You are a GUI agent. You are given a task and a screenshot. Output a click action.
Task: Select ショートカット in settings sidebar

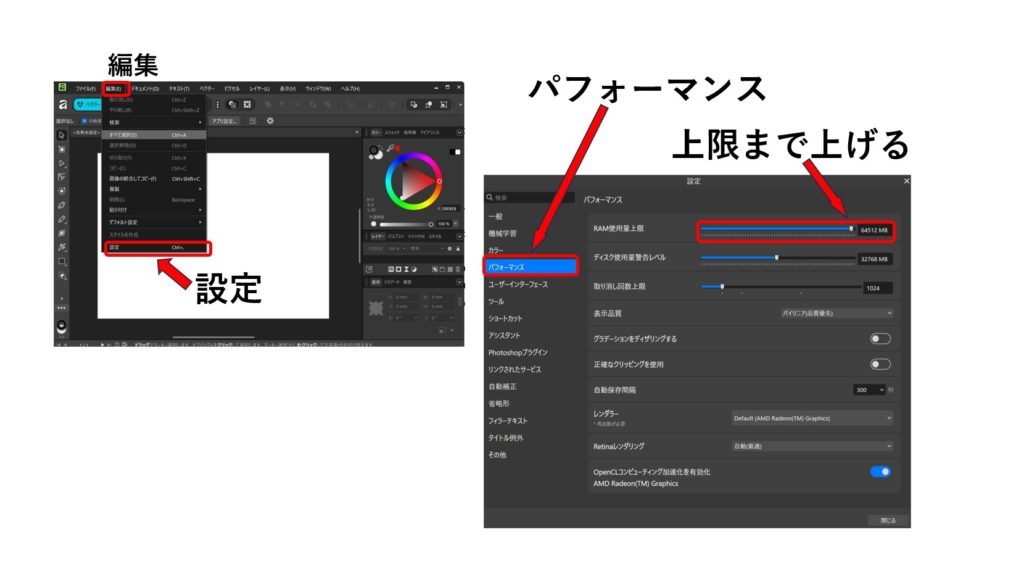pyautogui.click(x=505, y=318)
